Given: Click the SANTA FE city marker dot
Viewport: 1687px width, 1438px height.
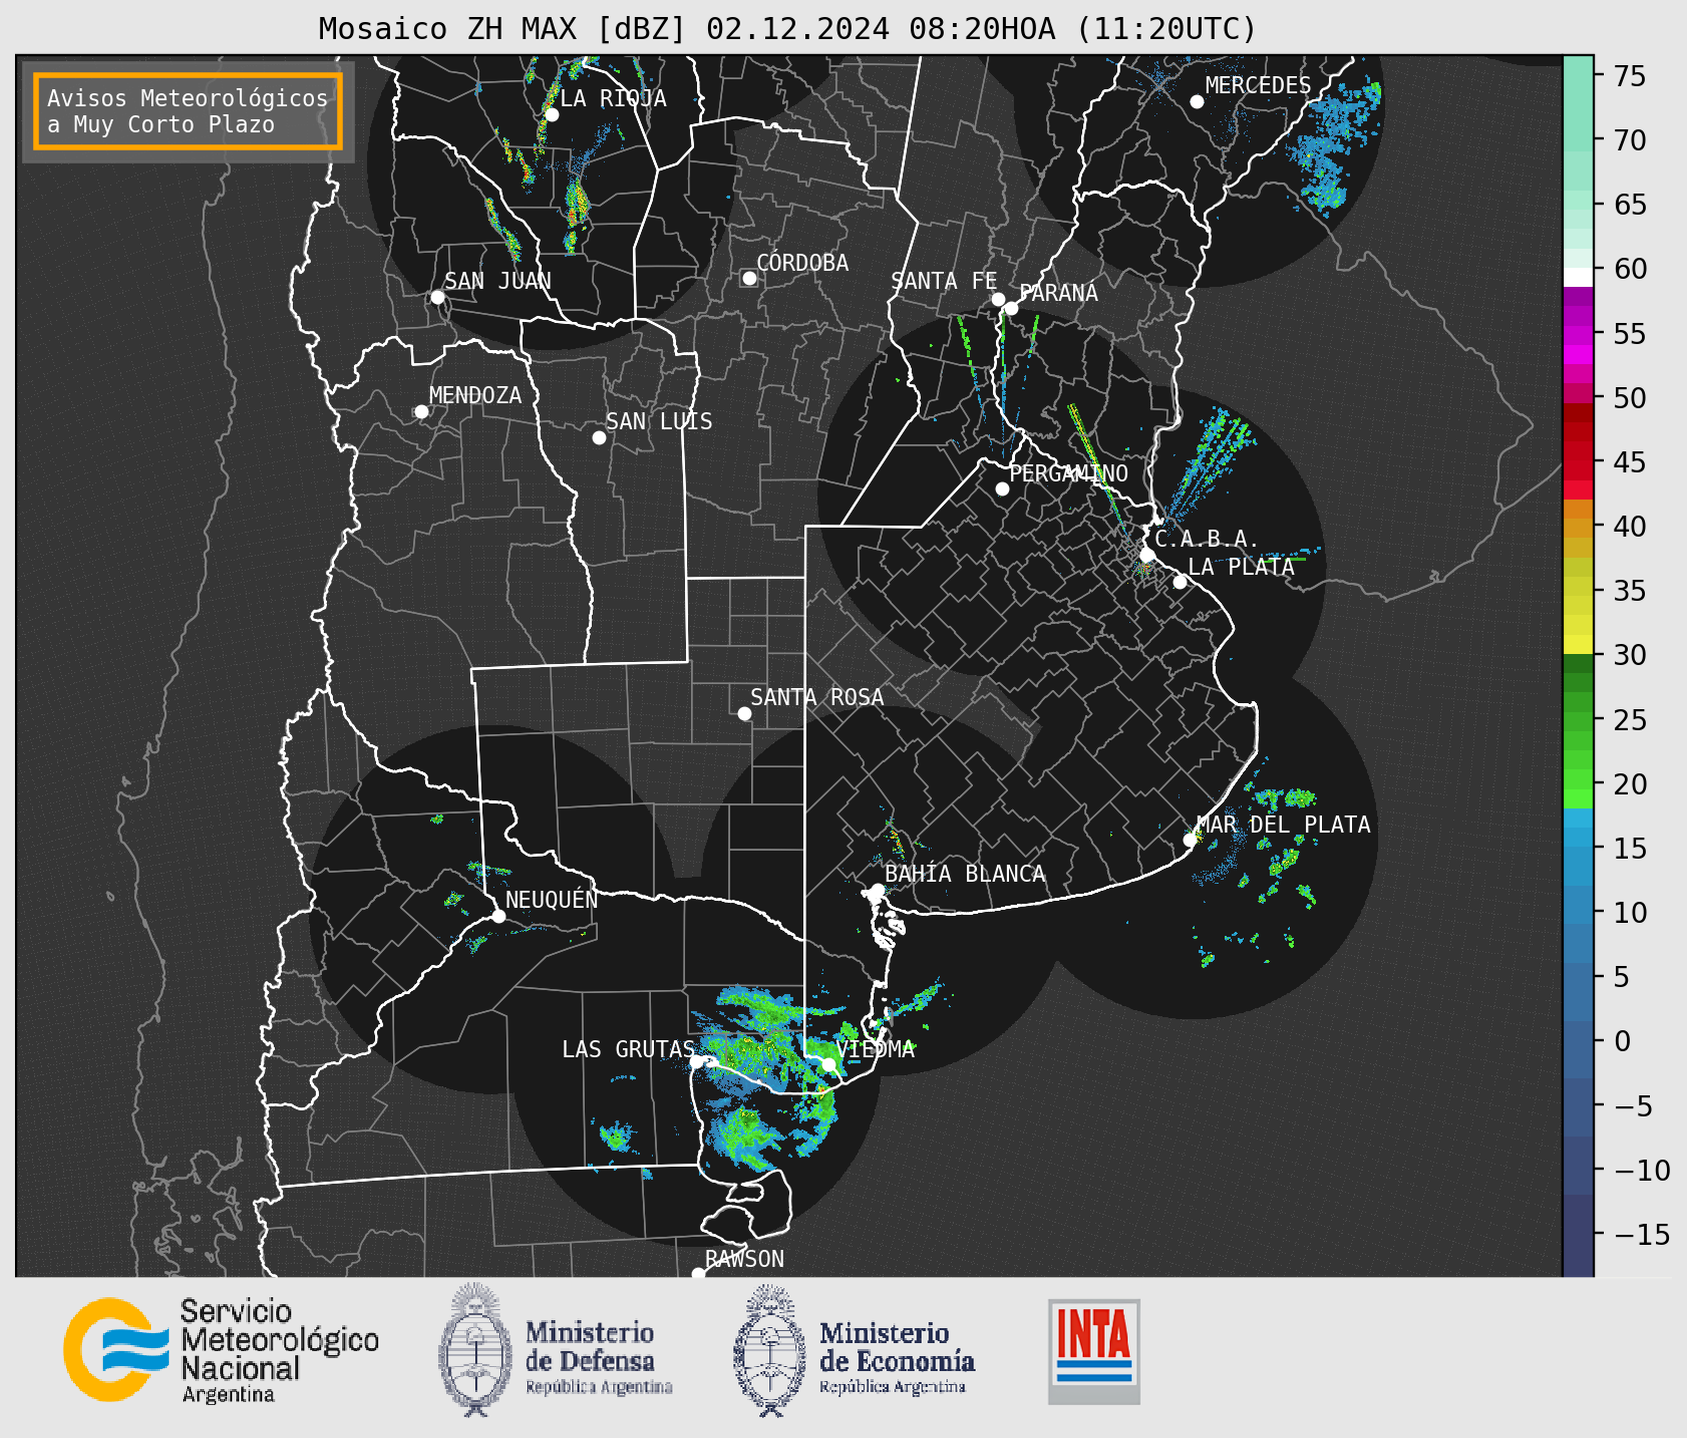Looking at the screenshot, I should [x=998, y=299].
